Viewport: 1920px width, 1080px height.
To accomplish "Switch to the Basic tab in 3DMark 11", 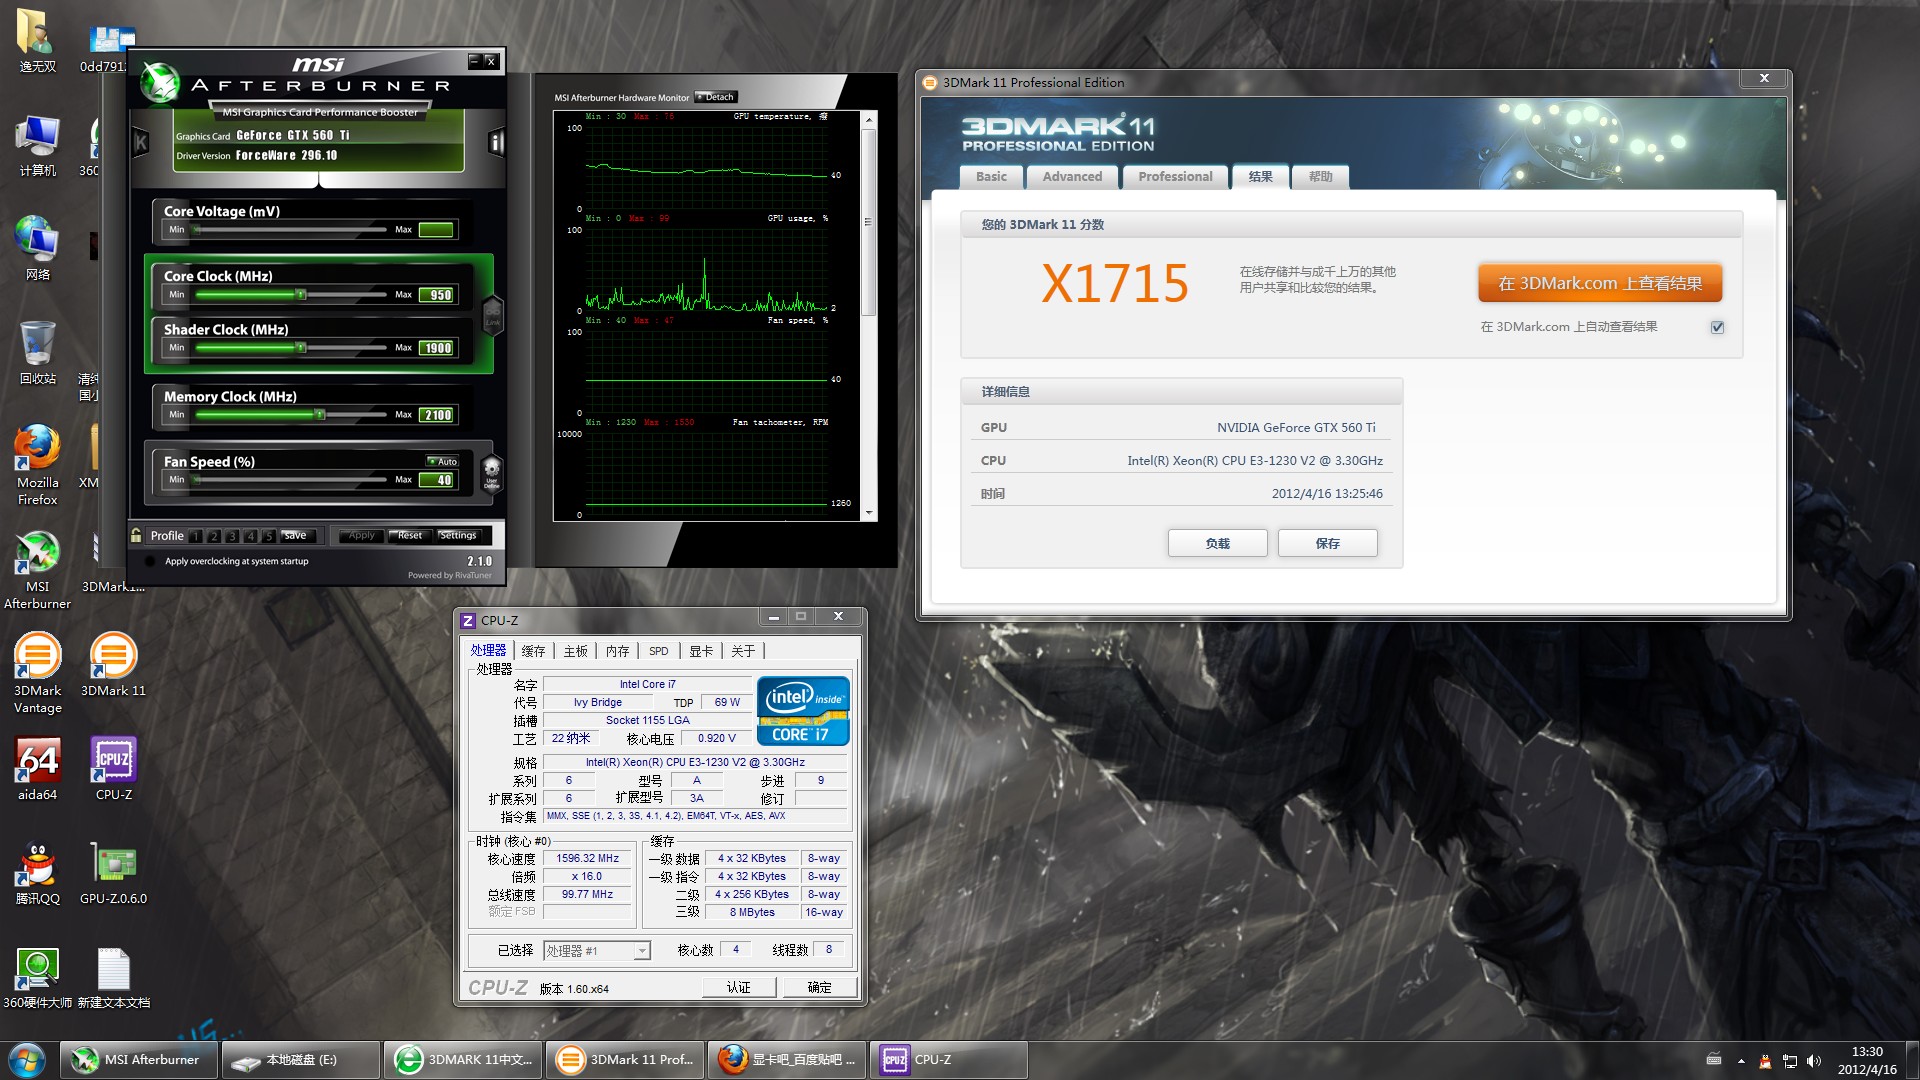I will [x=991, y=176].
